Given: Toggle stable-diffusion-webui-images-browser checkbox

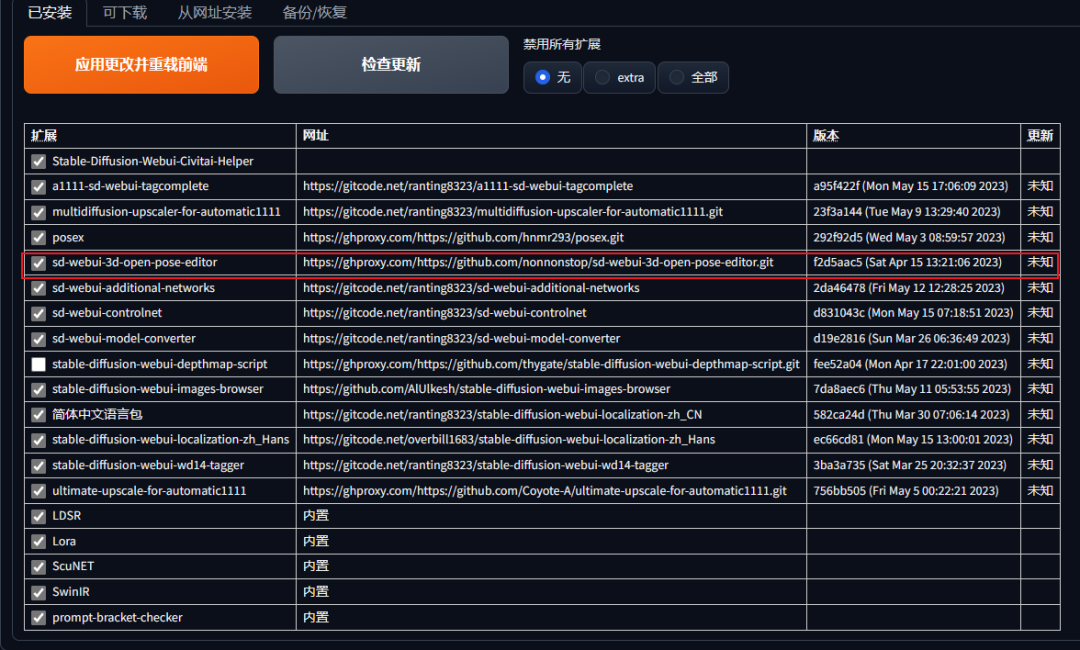Looking at the screenshot, I should pos(39,390).
